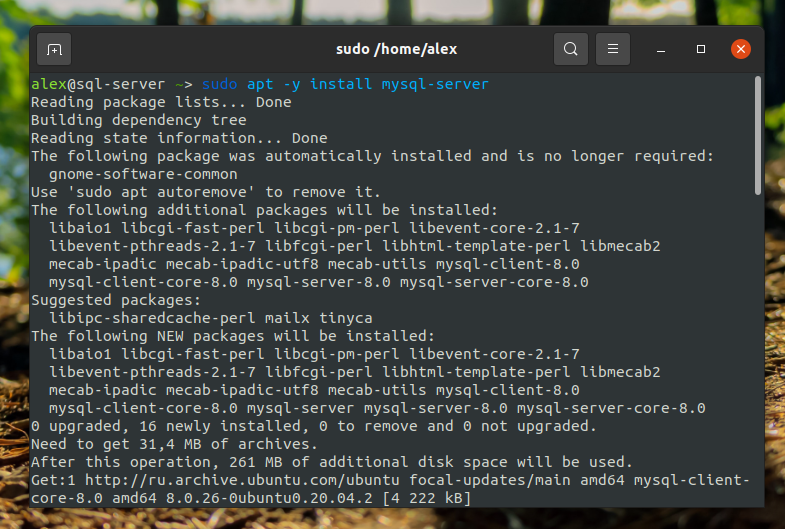Click the window title 'sudo /home/alex'
Image resolution: width=785 pixels, height=529 pixels.
(397, 49)
